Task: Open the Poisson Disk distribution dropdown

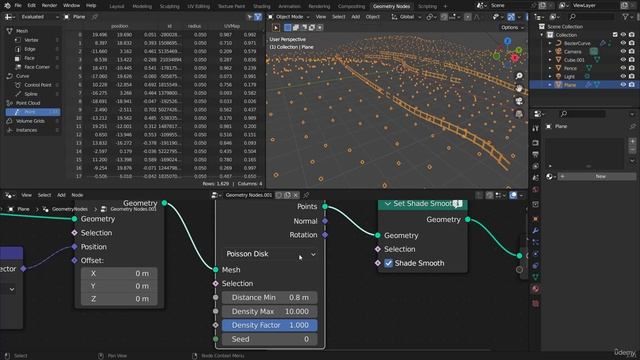Action: [270, 254]
